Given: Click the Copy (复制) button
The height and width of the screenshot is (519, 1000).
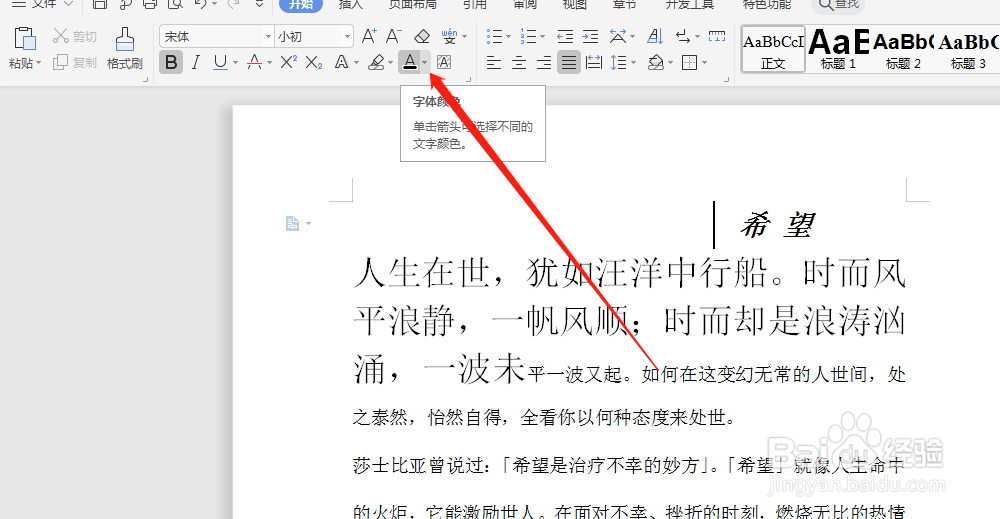Looking at the screenshot, I should (75, 62).
